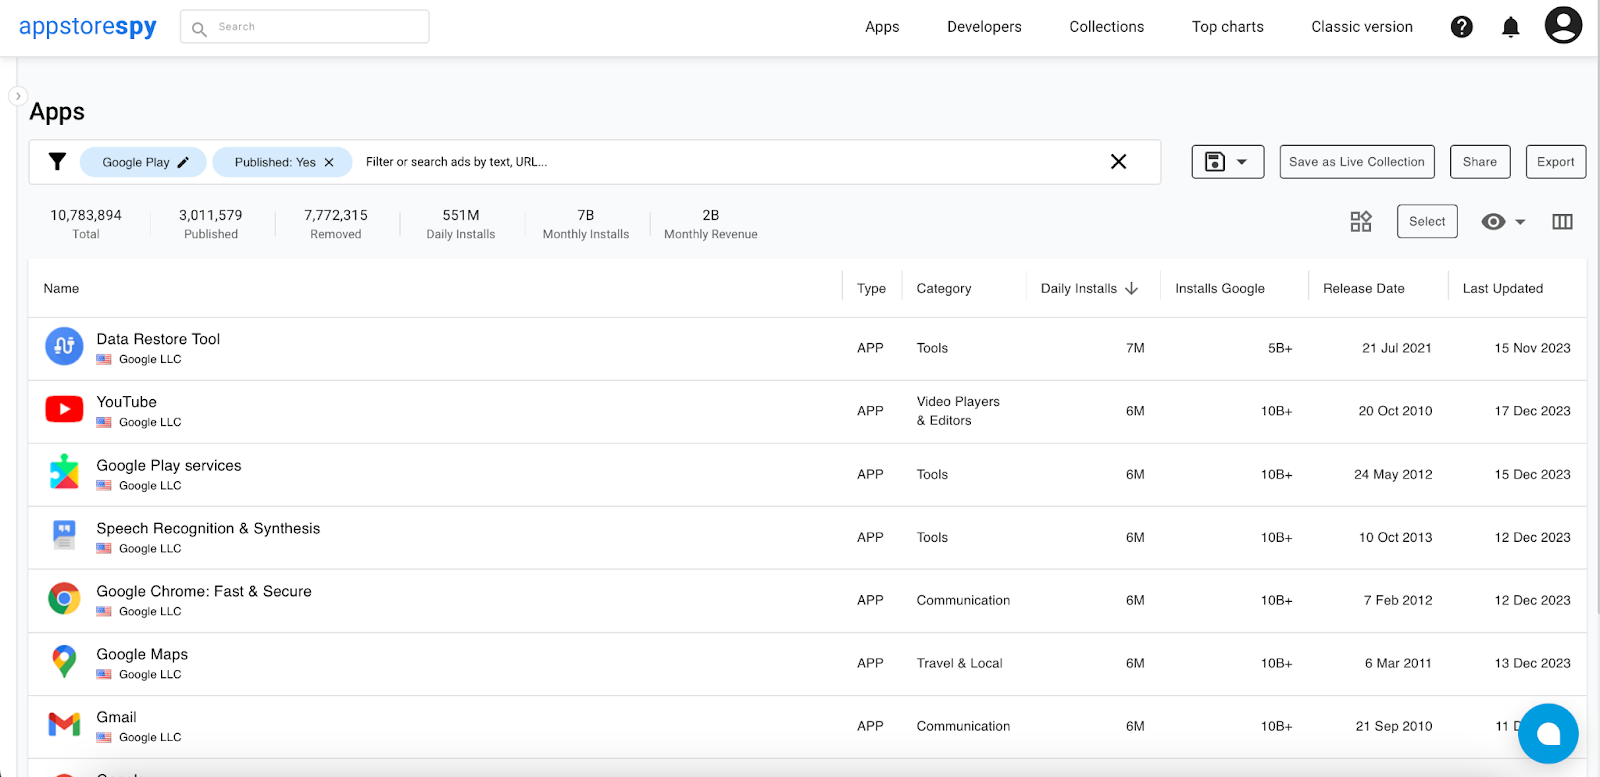Click the Data Restore Tool app icon
Screen dimensions: 1600x777
pyautogui.click(x=64, y=346)
